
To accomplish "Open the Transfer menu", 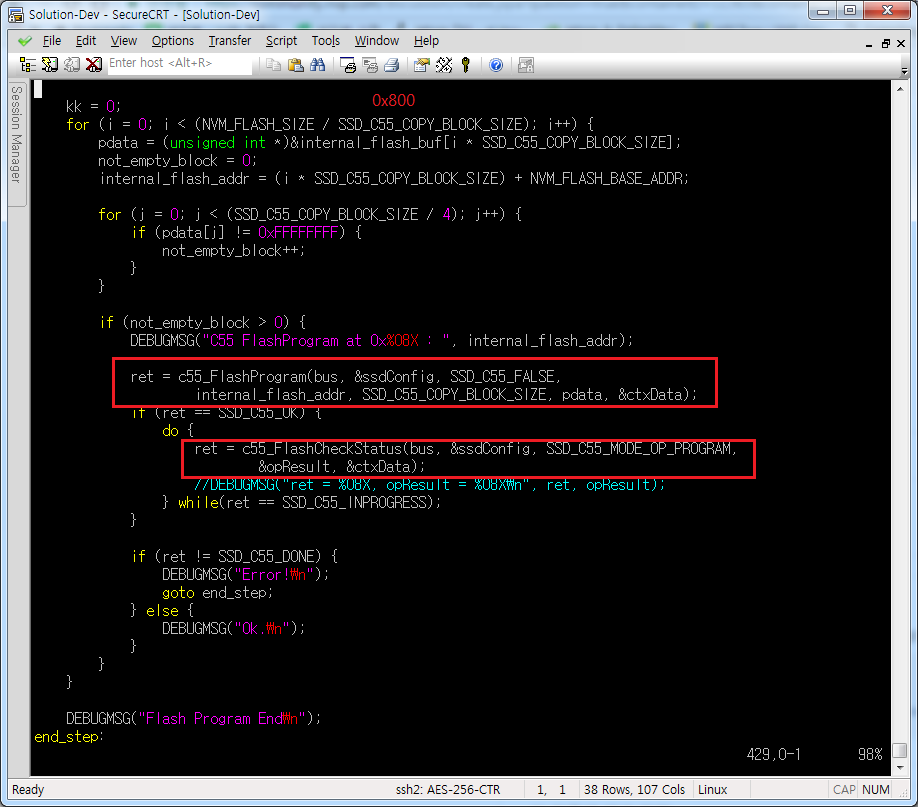I will tap(229, 41).
